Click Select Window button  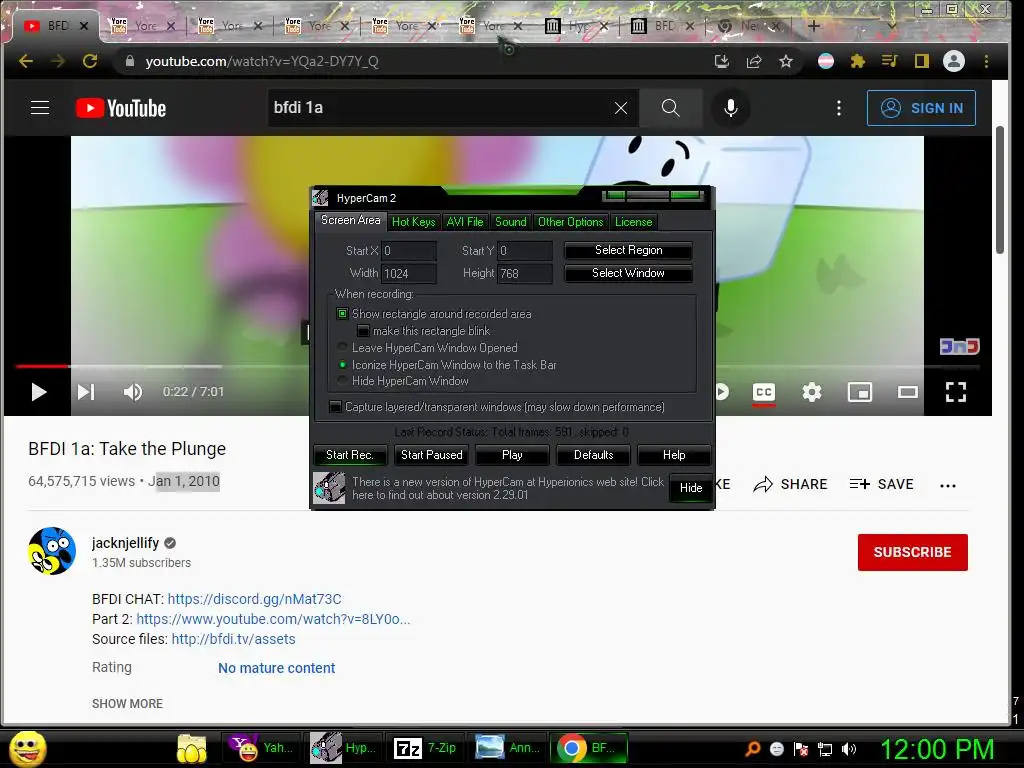coord(628,273)
